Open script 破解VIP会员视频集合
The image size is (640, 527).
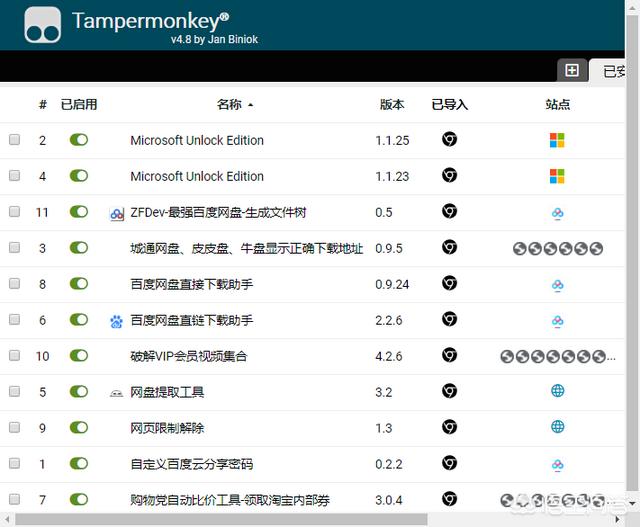(189, 356)
